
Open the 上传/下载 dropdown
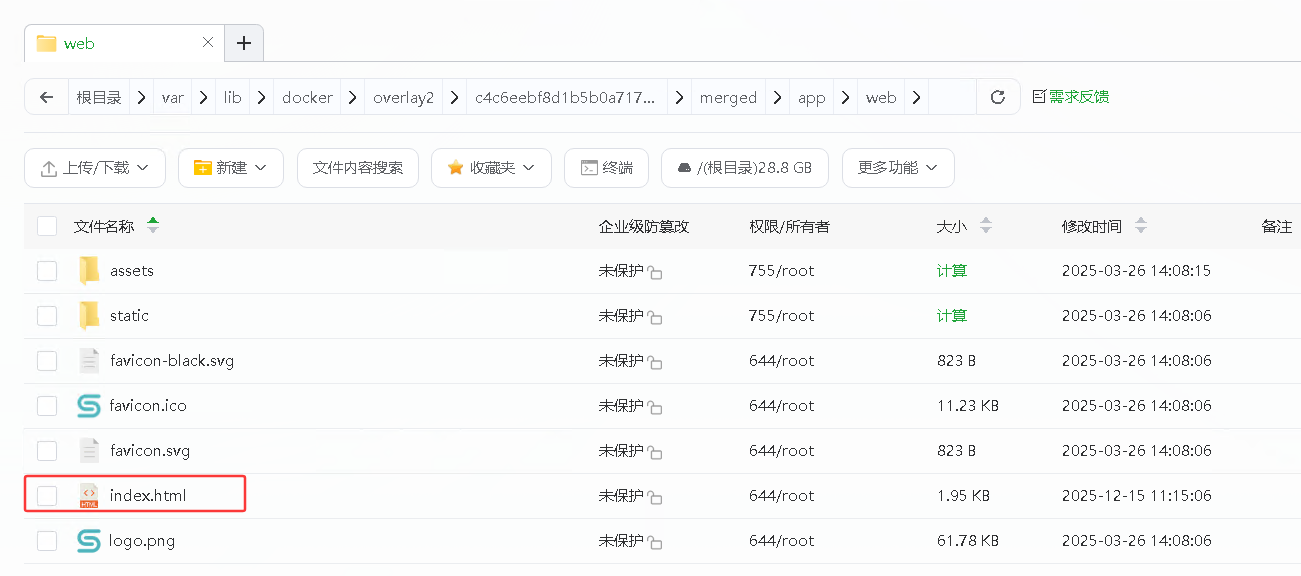click(95, 168)
